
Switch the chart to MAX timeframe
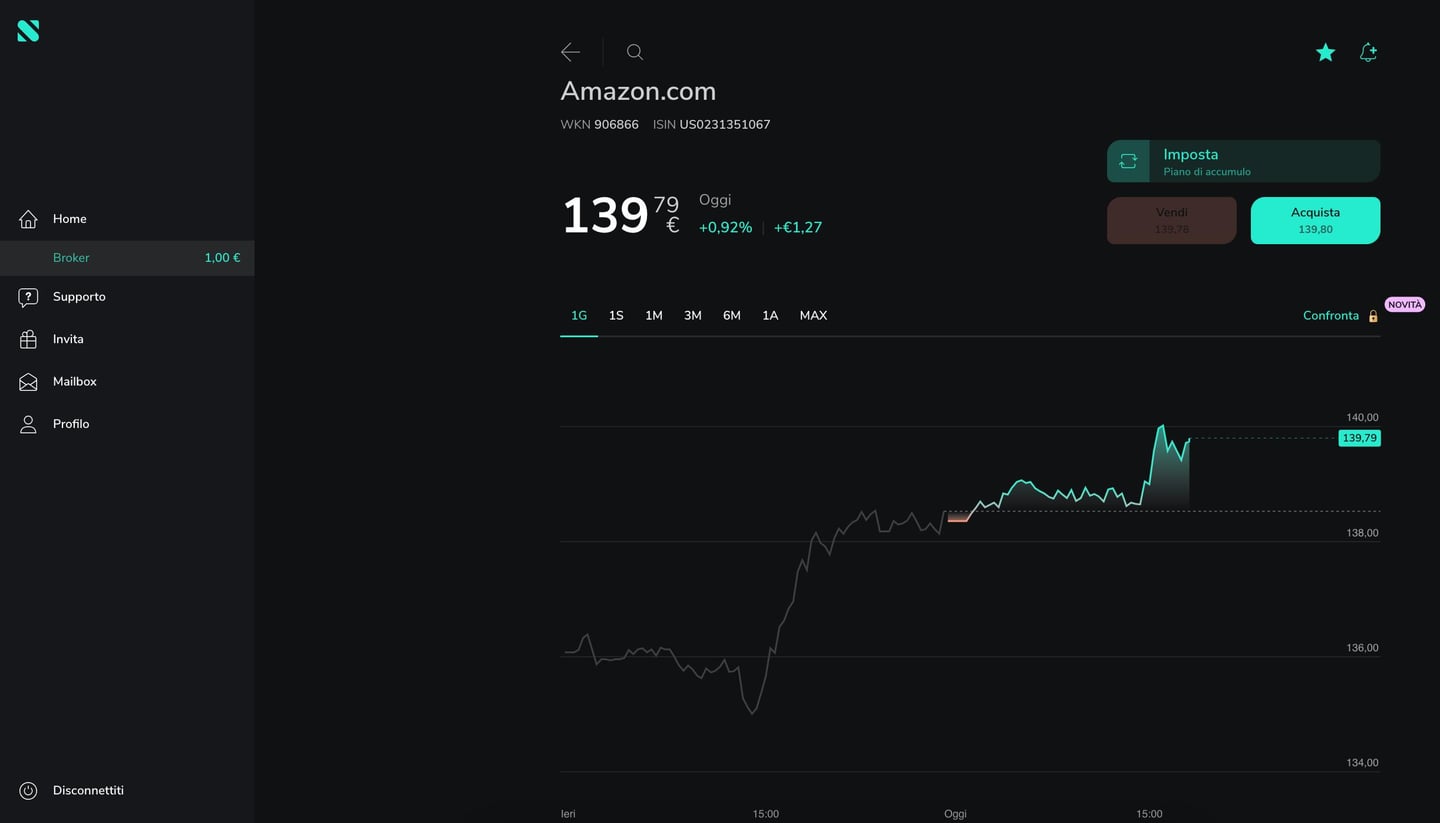(813, 315)
